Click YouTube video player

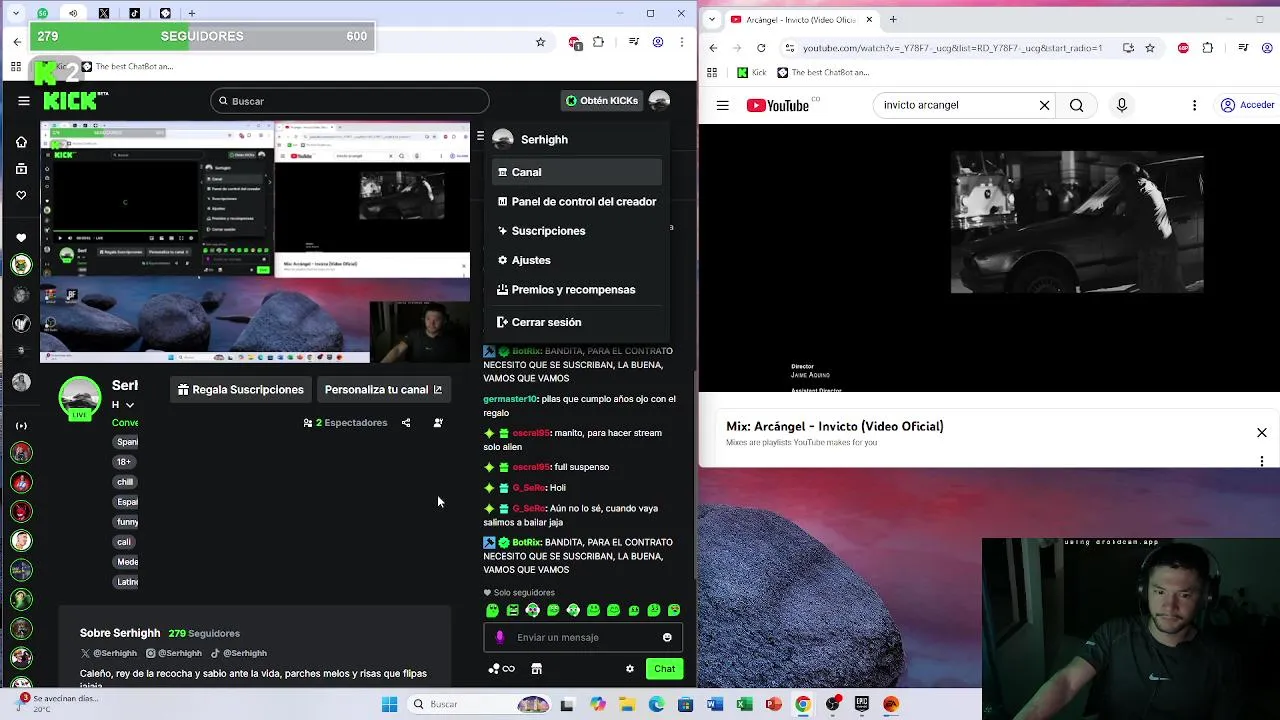pyautogui.click(x=989, y=258)
